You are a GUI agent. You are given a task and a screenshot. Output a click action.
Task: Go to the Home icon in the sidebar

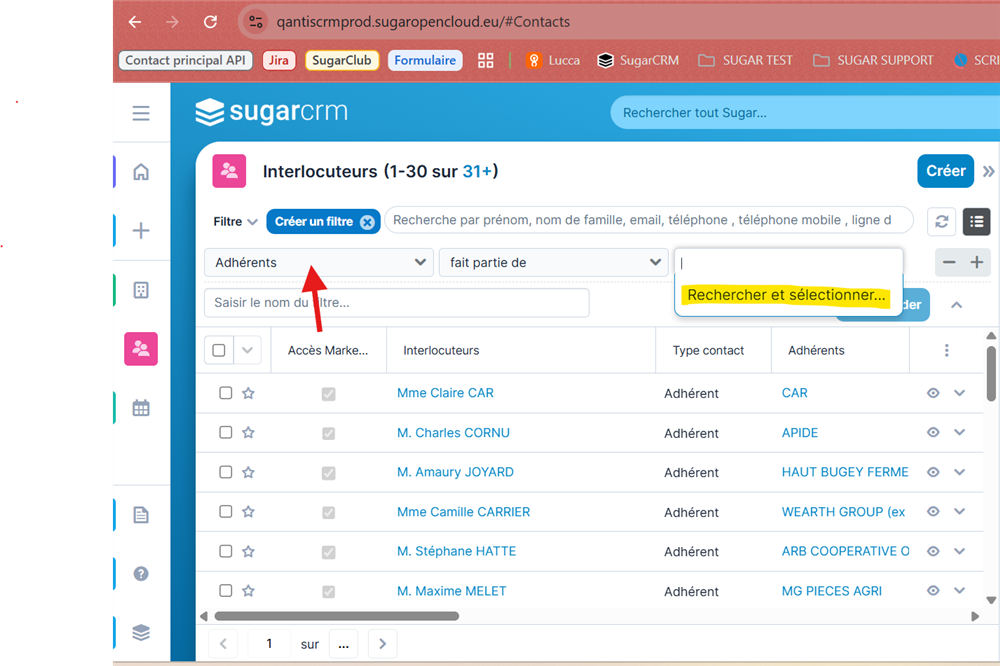(141, 172)
